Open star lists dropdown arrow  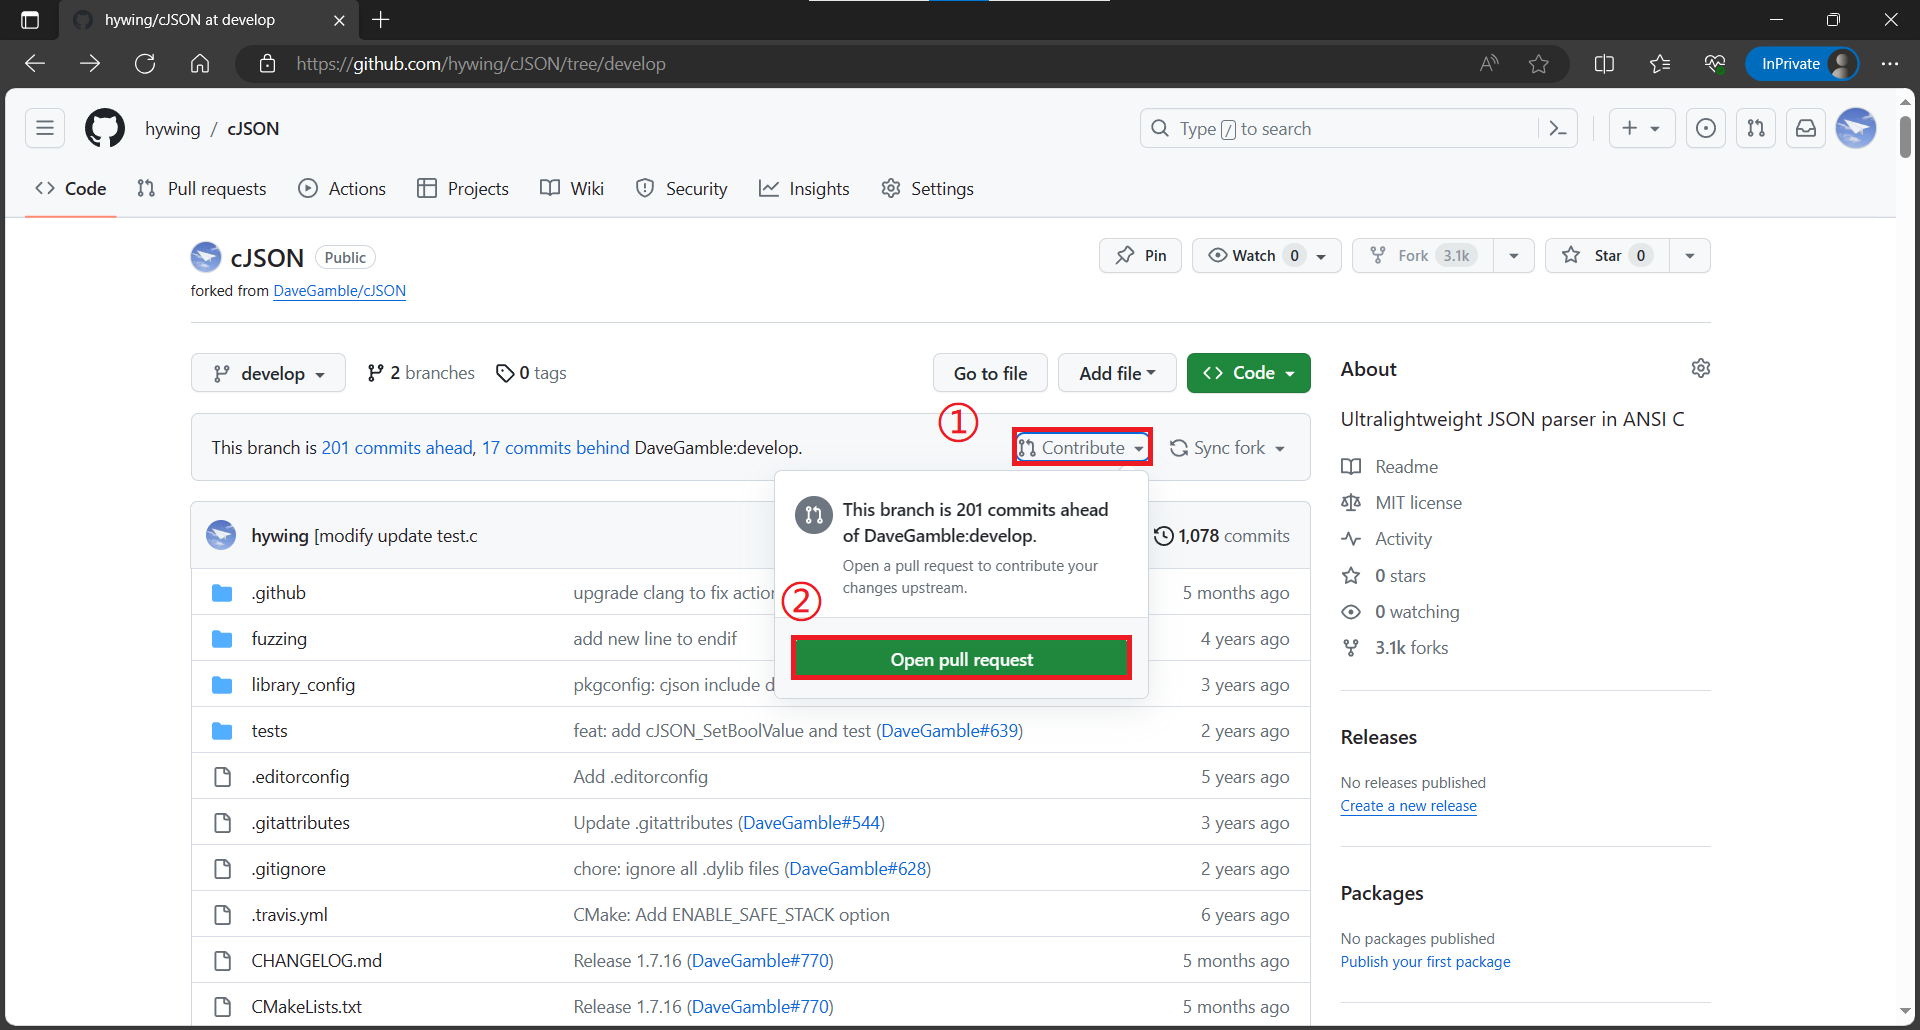(x=1690, y=255)
